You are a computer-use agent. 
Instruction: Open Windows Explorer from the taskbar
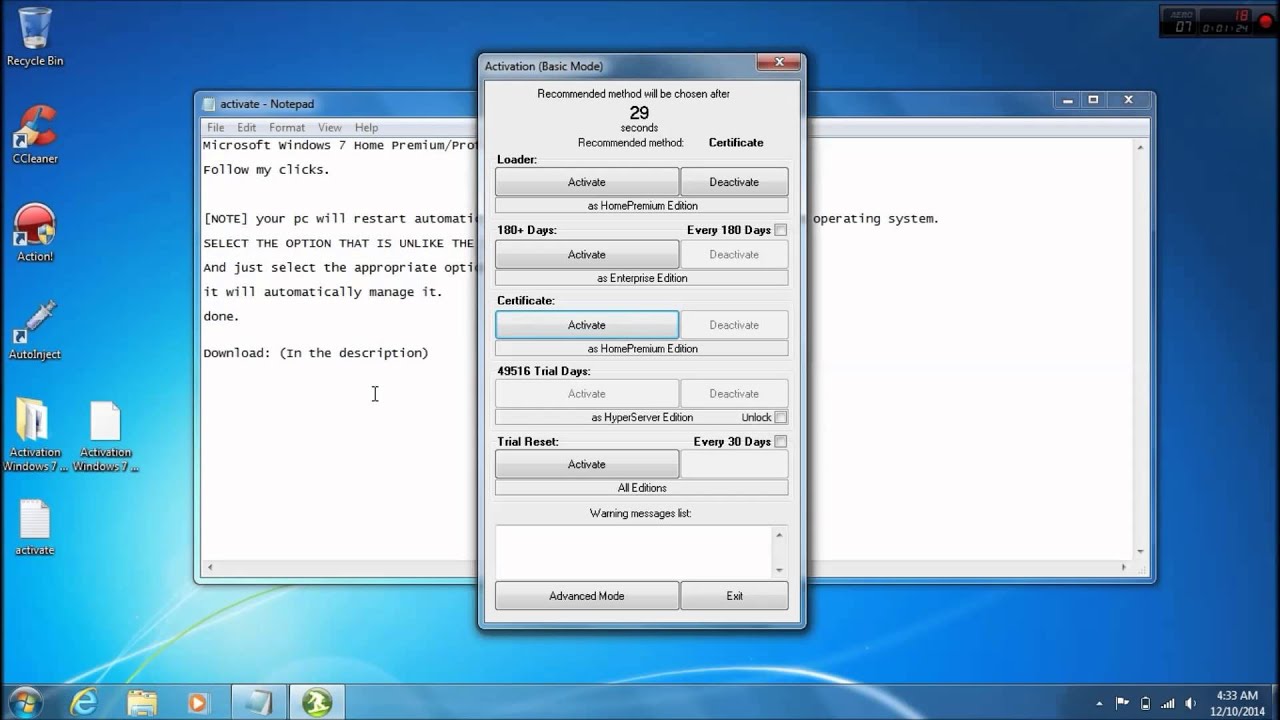coord(143,702)
